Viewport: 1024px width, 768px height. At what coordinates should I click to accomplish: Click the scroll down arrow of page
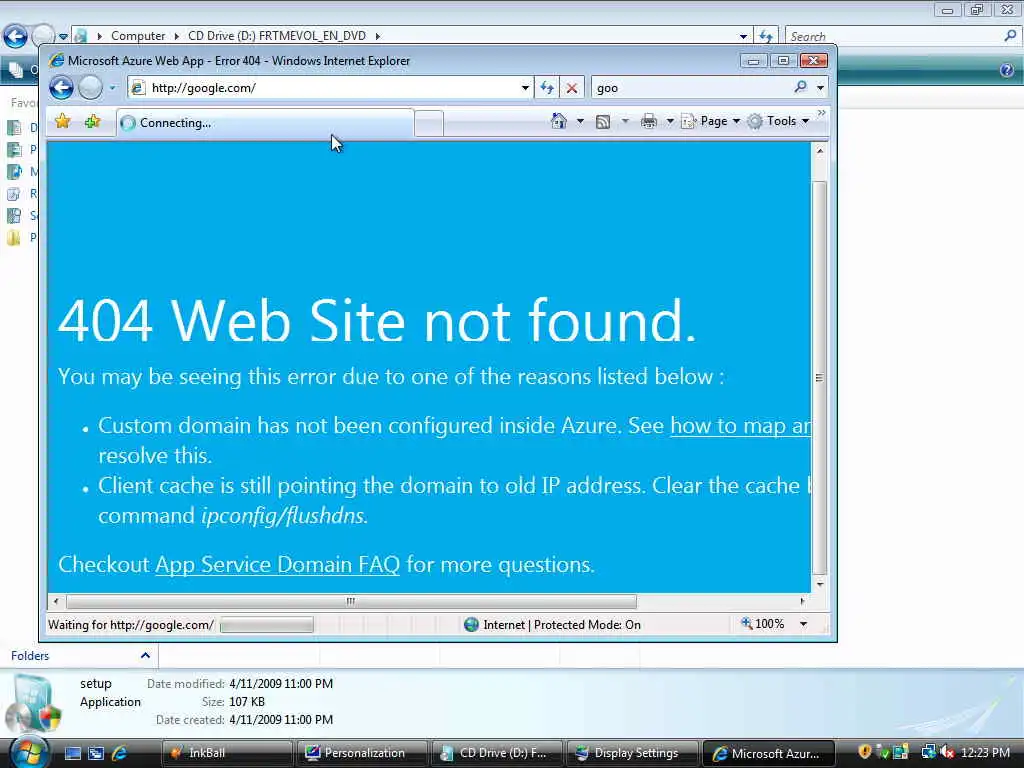820,584
